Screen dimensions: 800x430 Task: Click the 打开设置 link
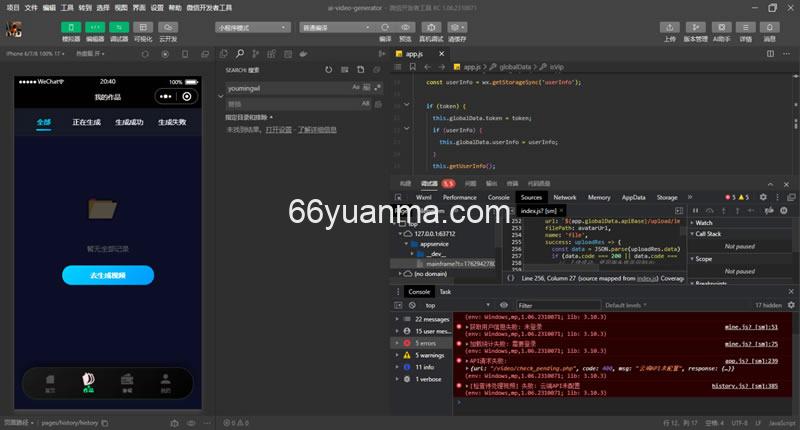point(279,130)
